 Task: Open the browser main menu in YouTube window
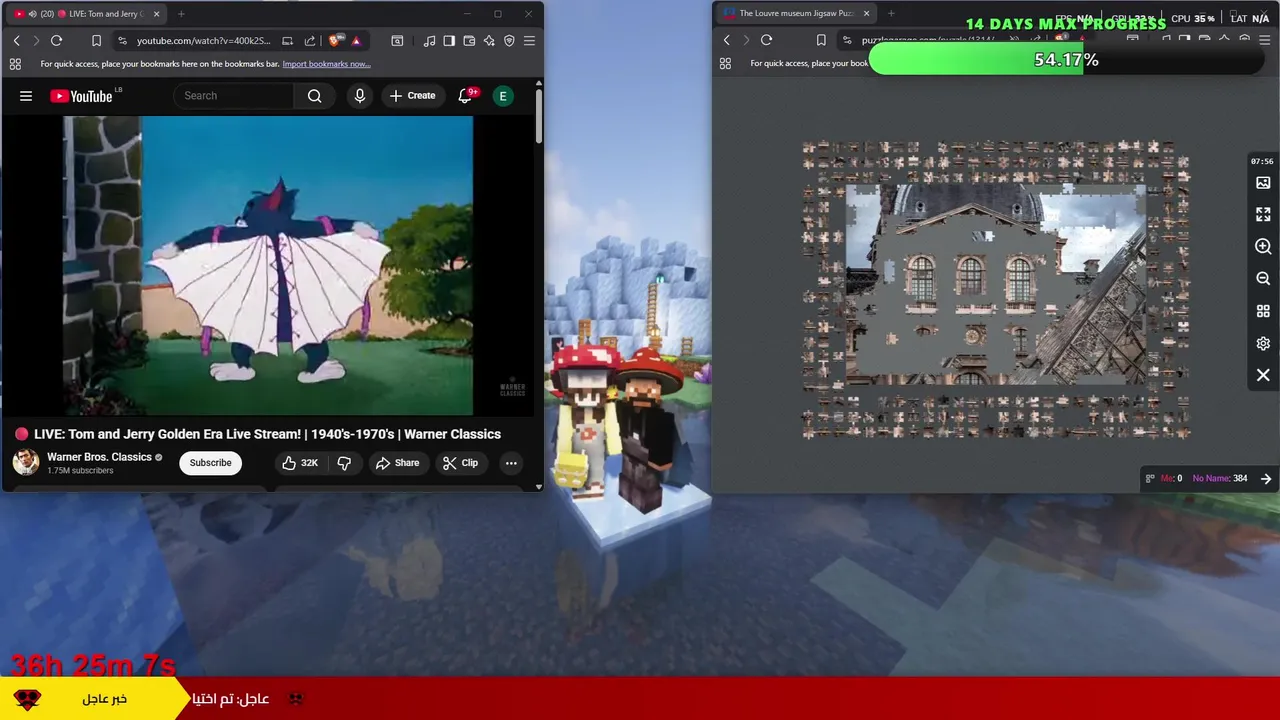tap(529, 41)
